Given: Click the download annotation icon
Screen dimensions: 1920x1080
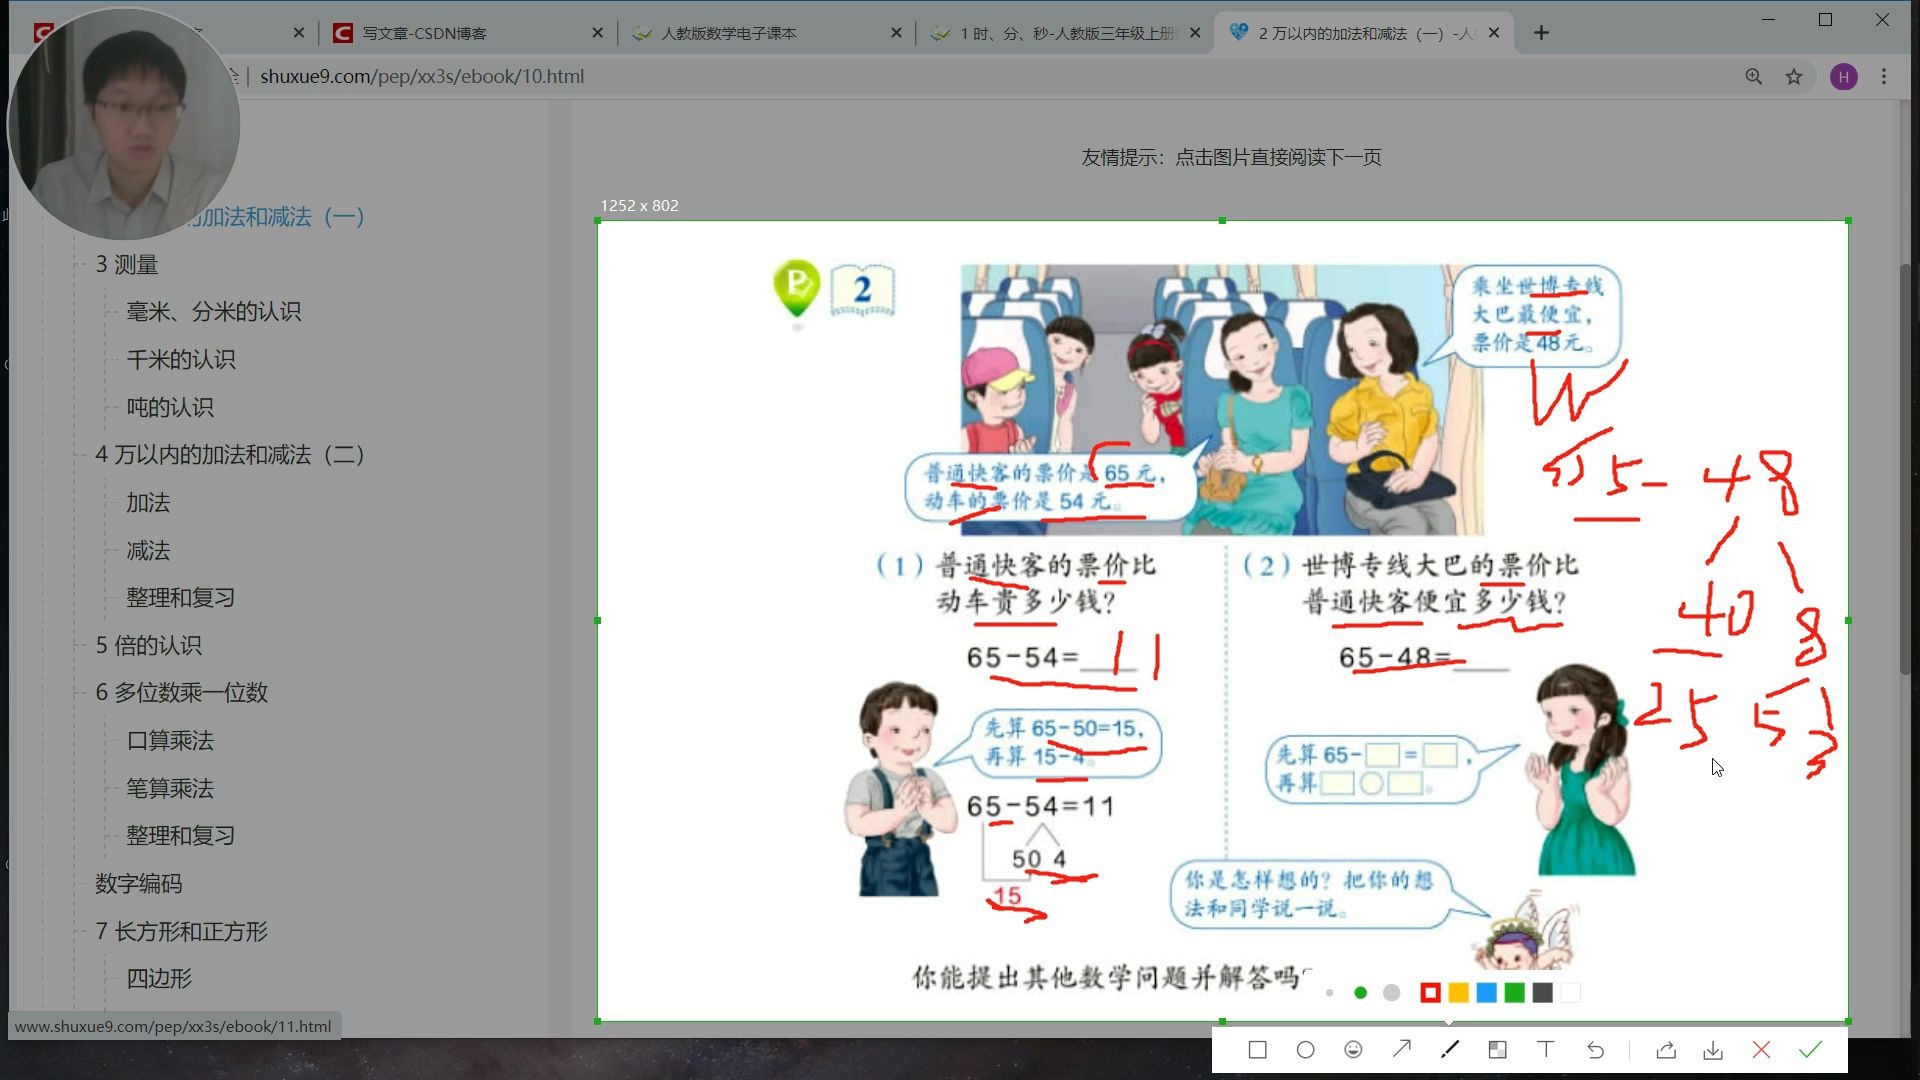Looking at the screenshot, I should (1713, 1049).
